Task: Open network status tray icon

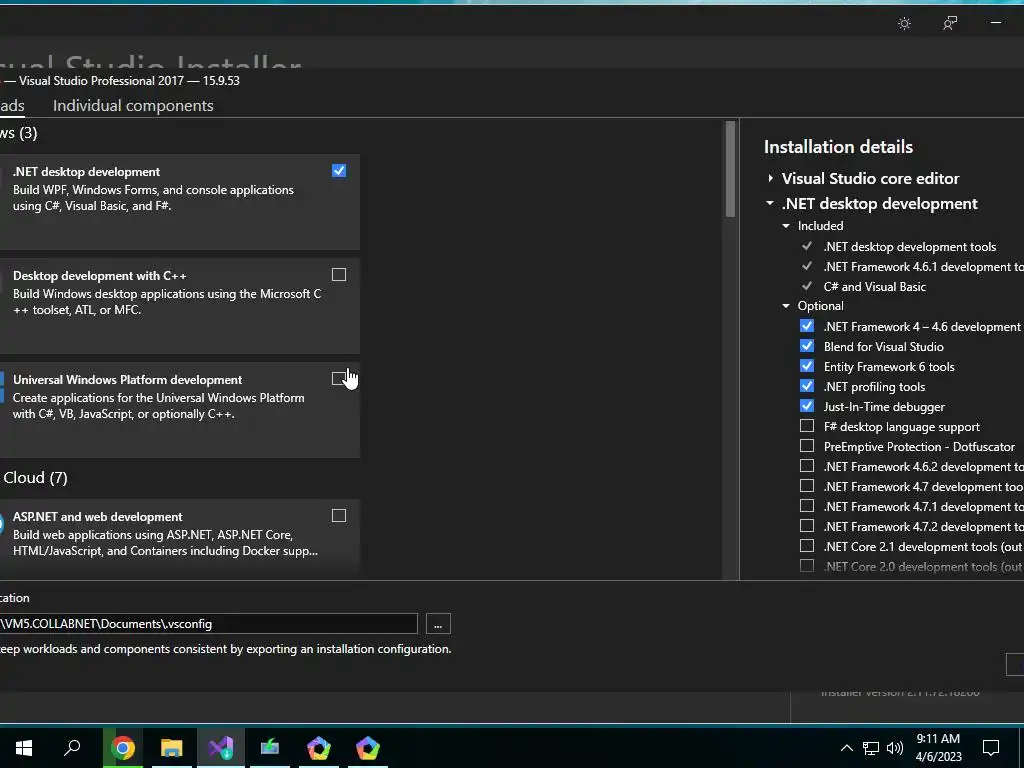Action: (x=871, y=748)
